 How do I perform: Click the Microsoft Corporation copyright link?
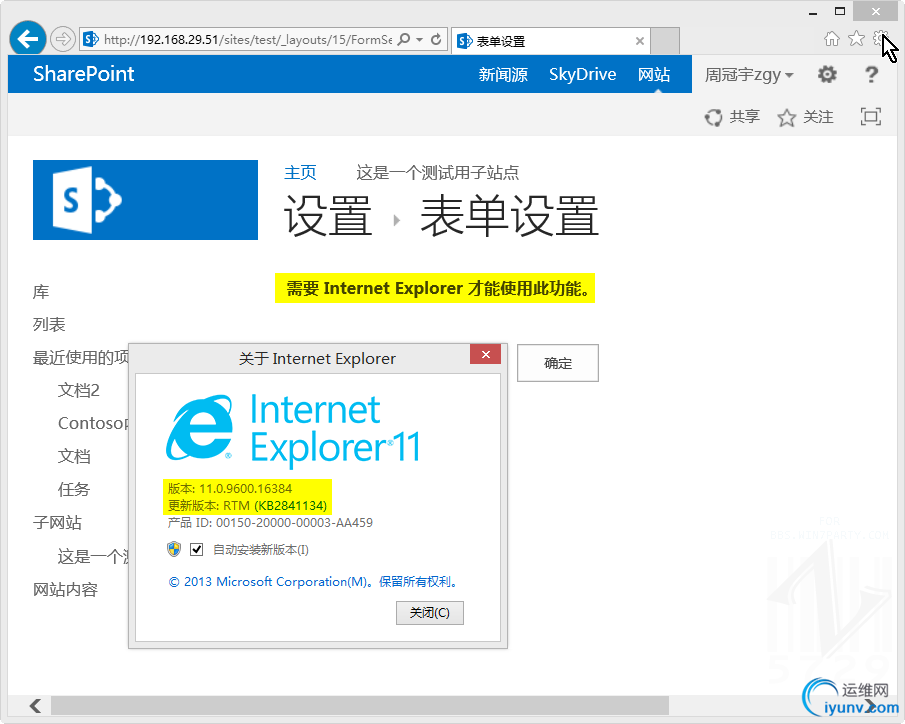tap(315, 581)
